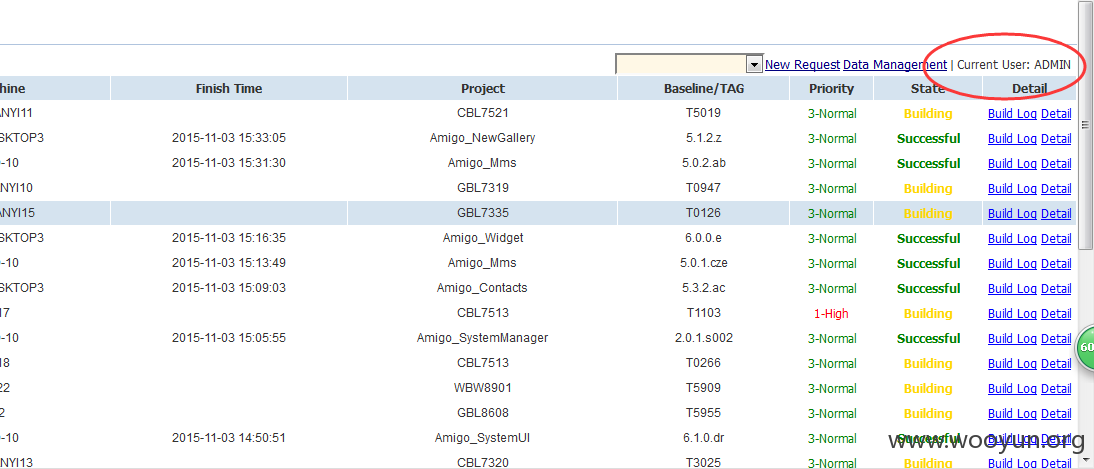Open the New Request link
Image resolution: width=1094 pixels, height=469 pixels.
pos(802,64)
